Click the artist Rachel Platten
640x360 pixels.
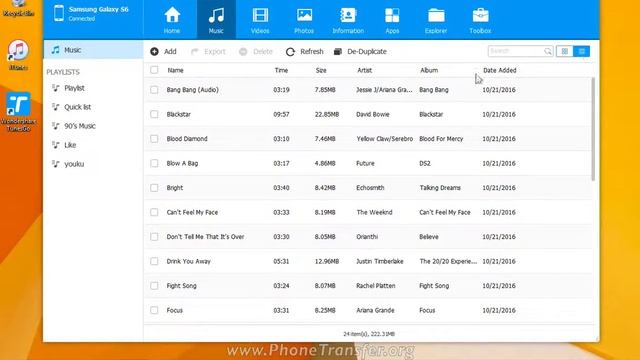point(376,286)
